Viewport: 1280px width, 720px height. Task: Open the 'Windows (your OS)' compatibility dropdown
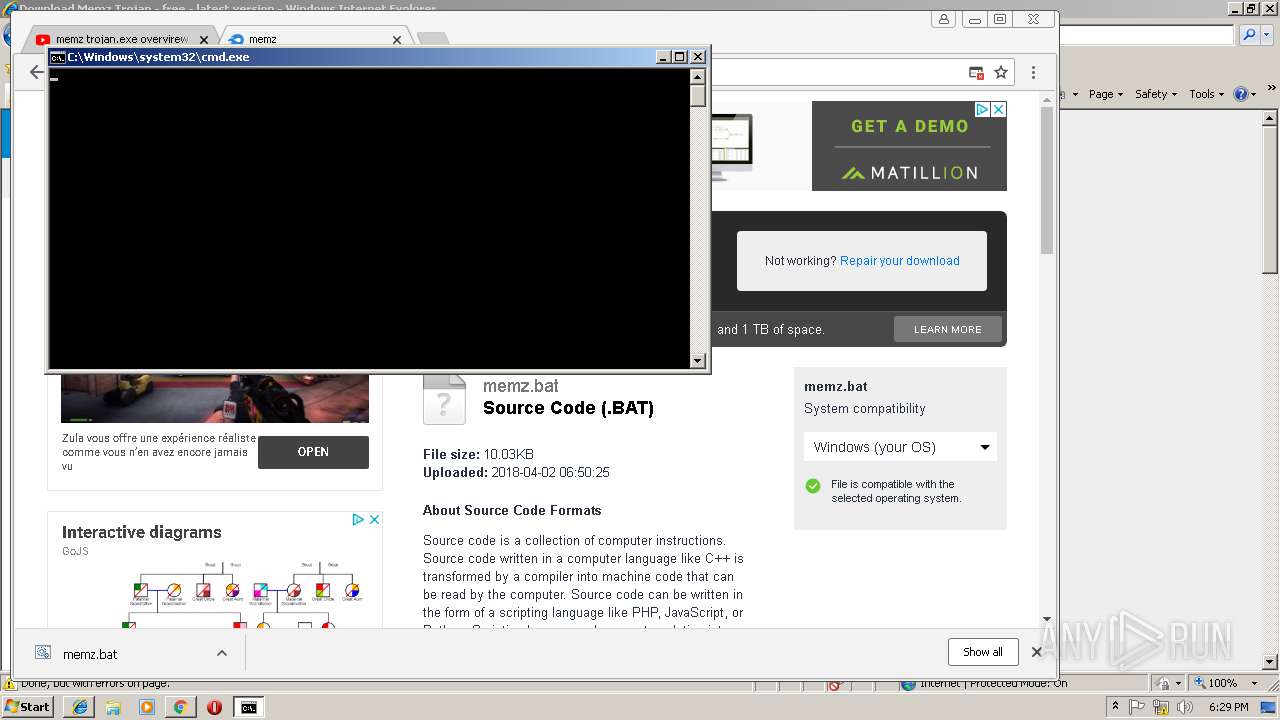900,447
